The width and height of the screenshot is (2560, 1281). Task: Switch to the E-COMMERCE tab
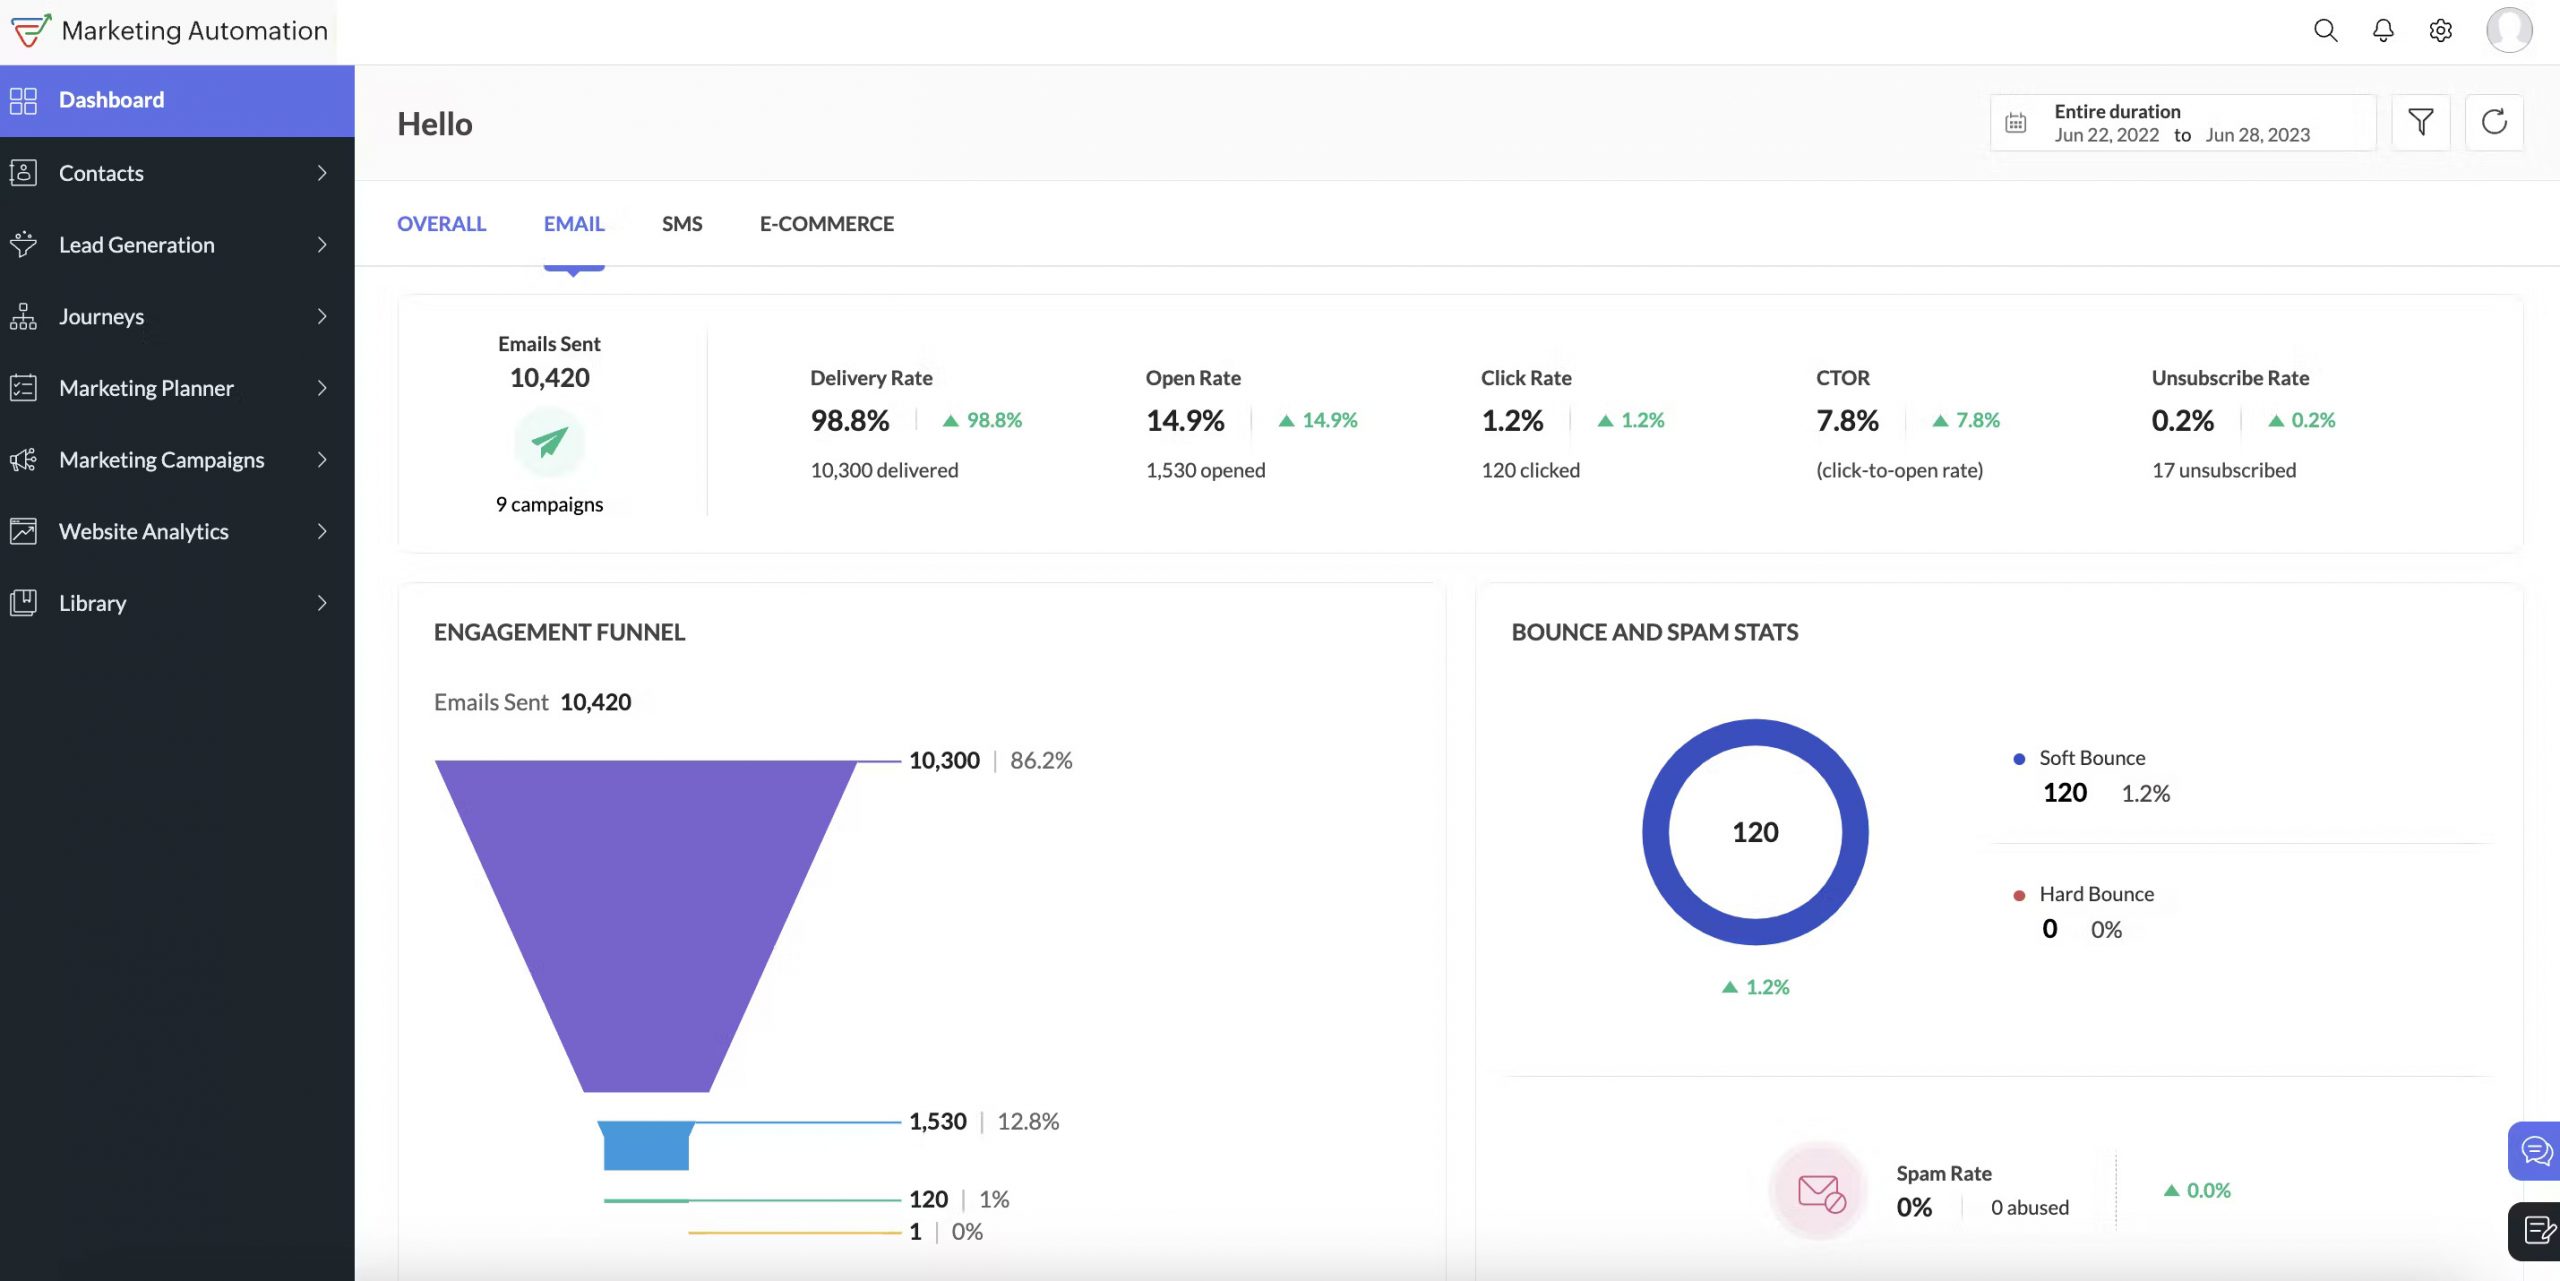[827, 224]
